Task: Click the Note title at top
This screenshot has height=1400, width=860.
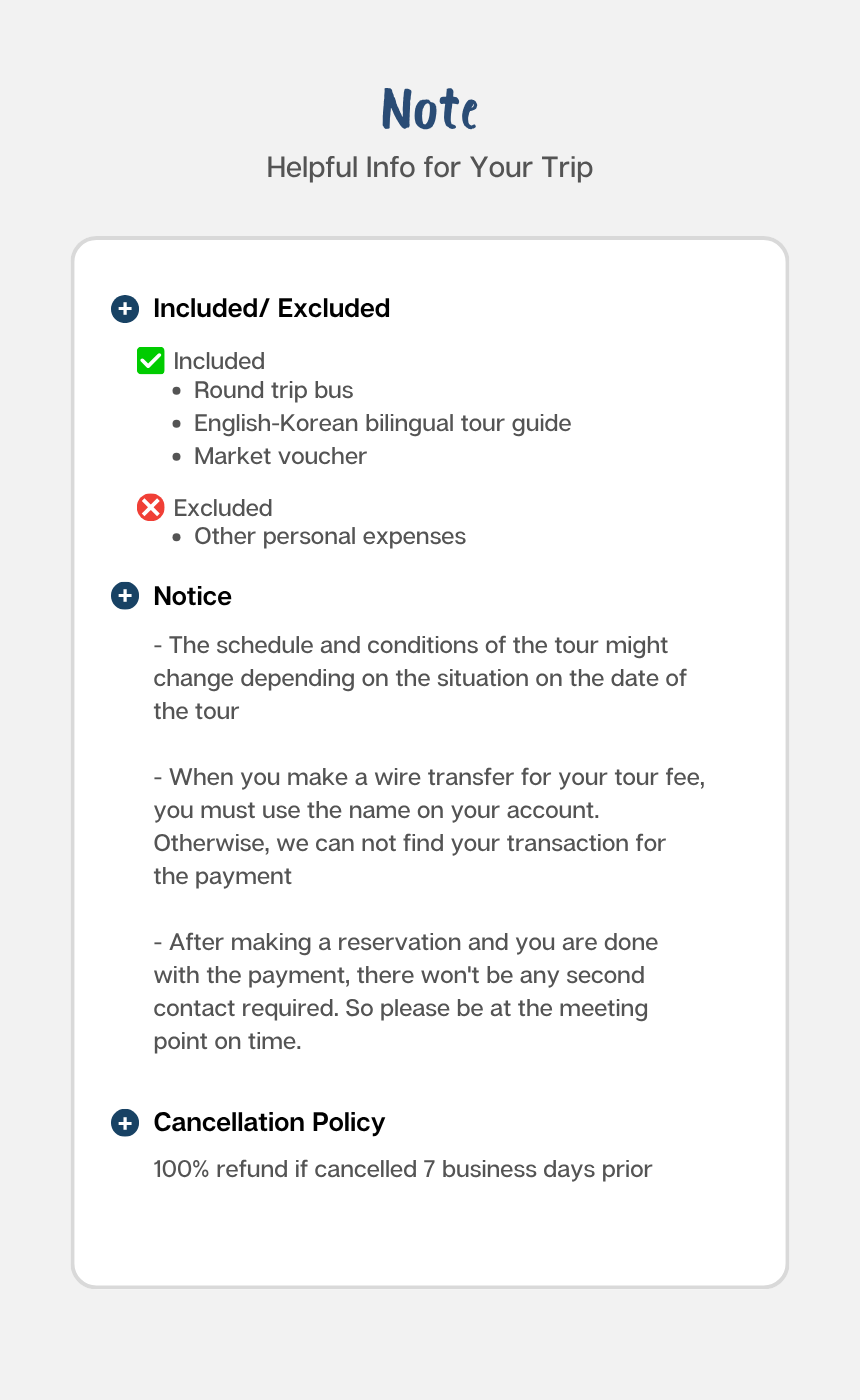Action: [430, 108]
